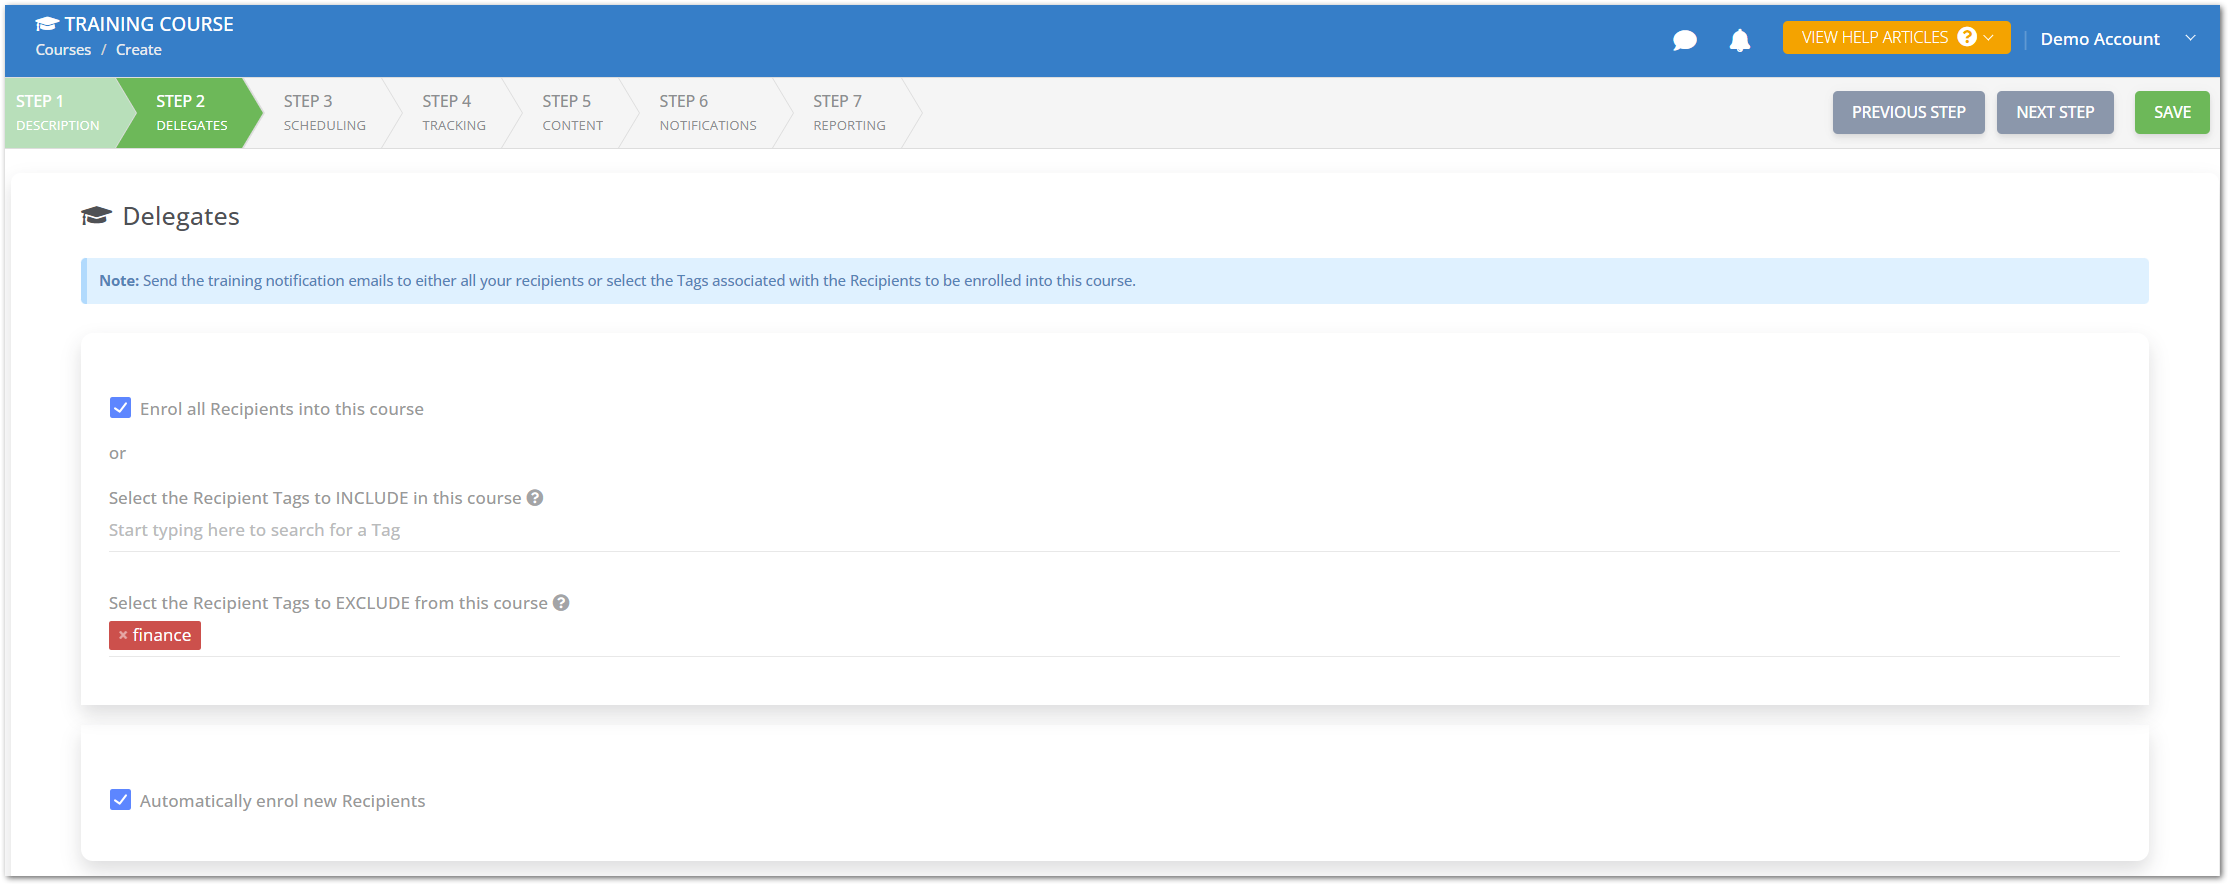Remove the finance tag with its x

(123, 635)
